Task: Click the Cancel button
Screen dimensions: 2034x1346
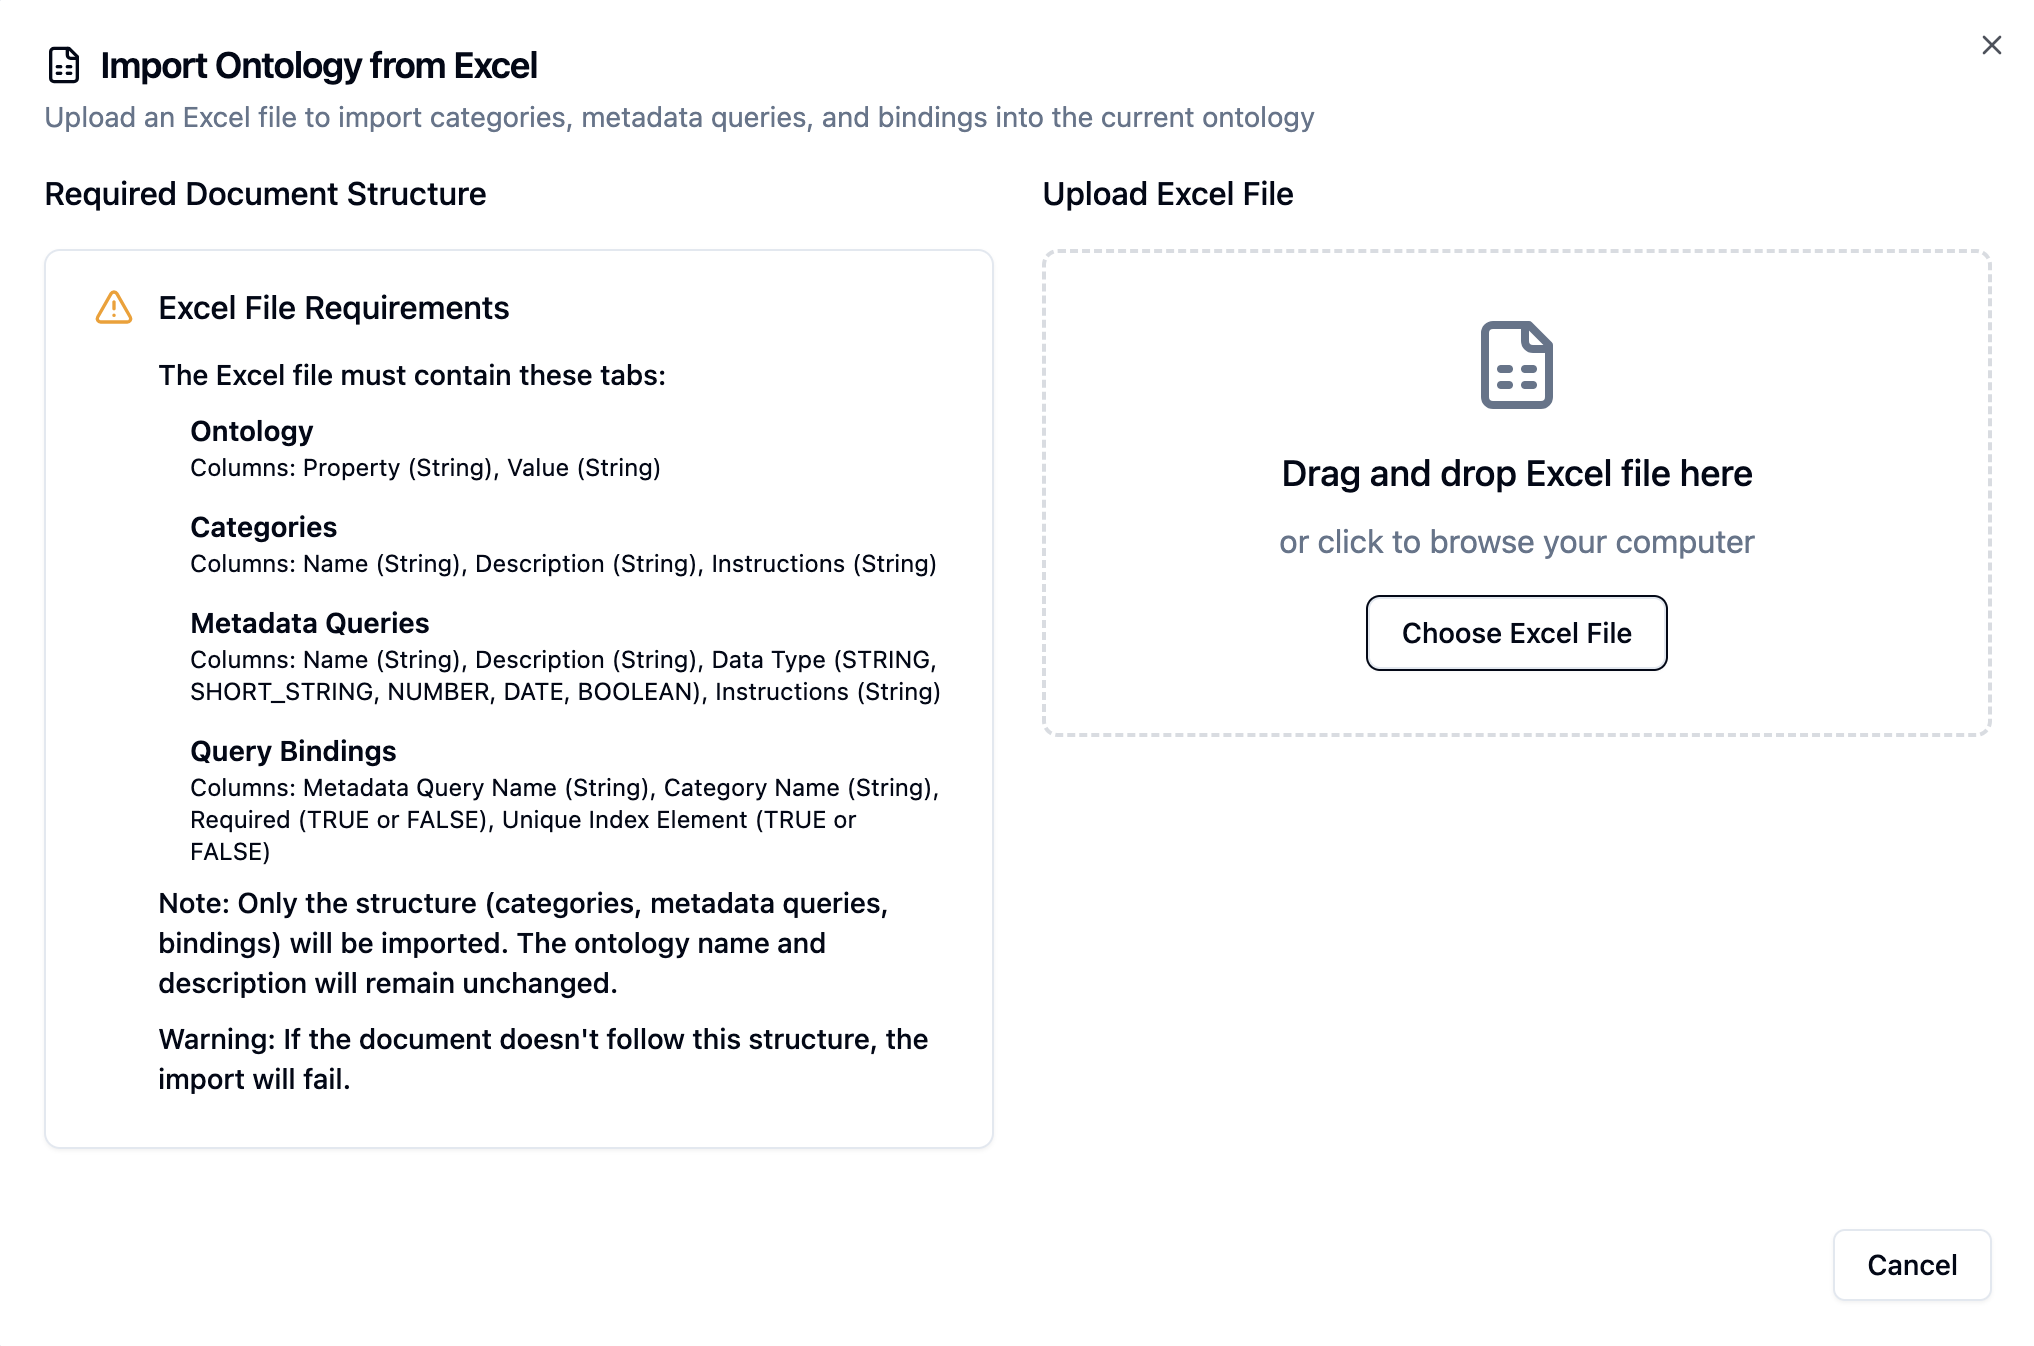Action: pos(1911,1264)
